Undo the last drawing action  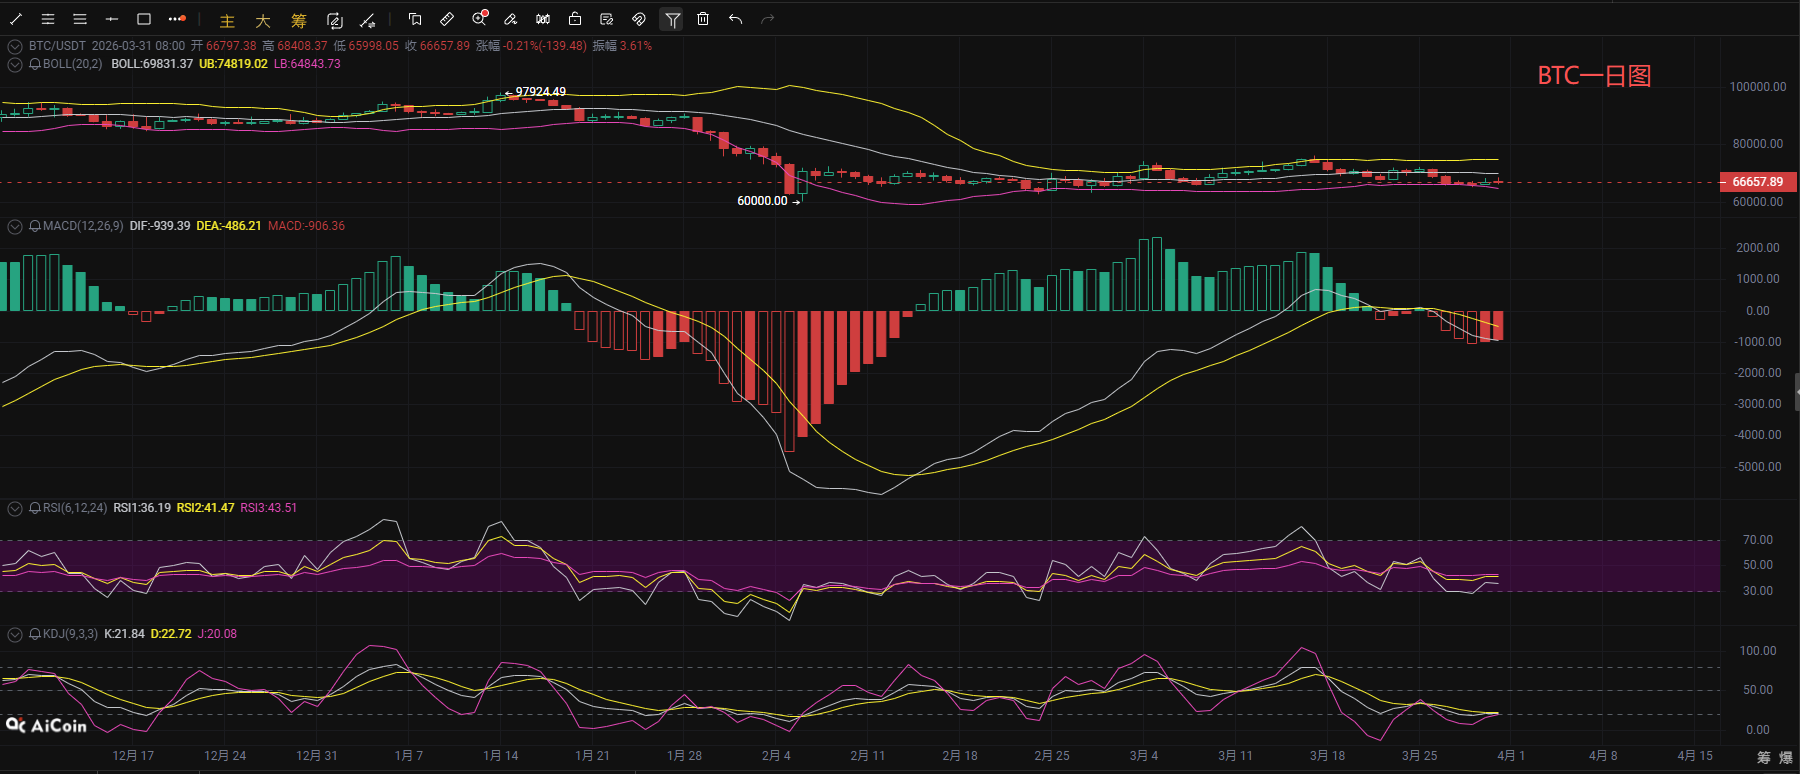(736, 19)
